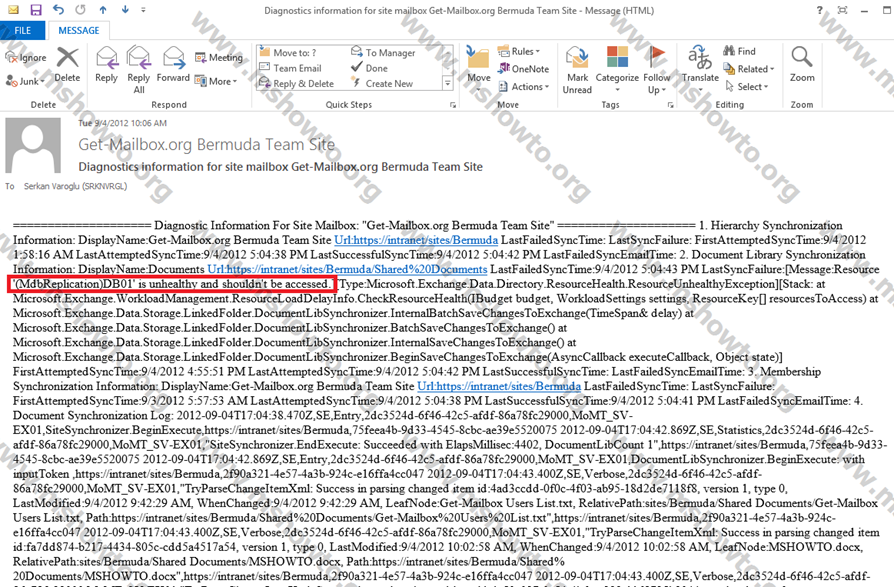This screenshot has width=894, height=587.
Task: Open the Actions dropdown menu
Action: pyautogui.click(x=523, y=87)
